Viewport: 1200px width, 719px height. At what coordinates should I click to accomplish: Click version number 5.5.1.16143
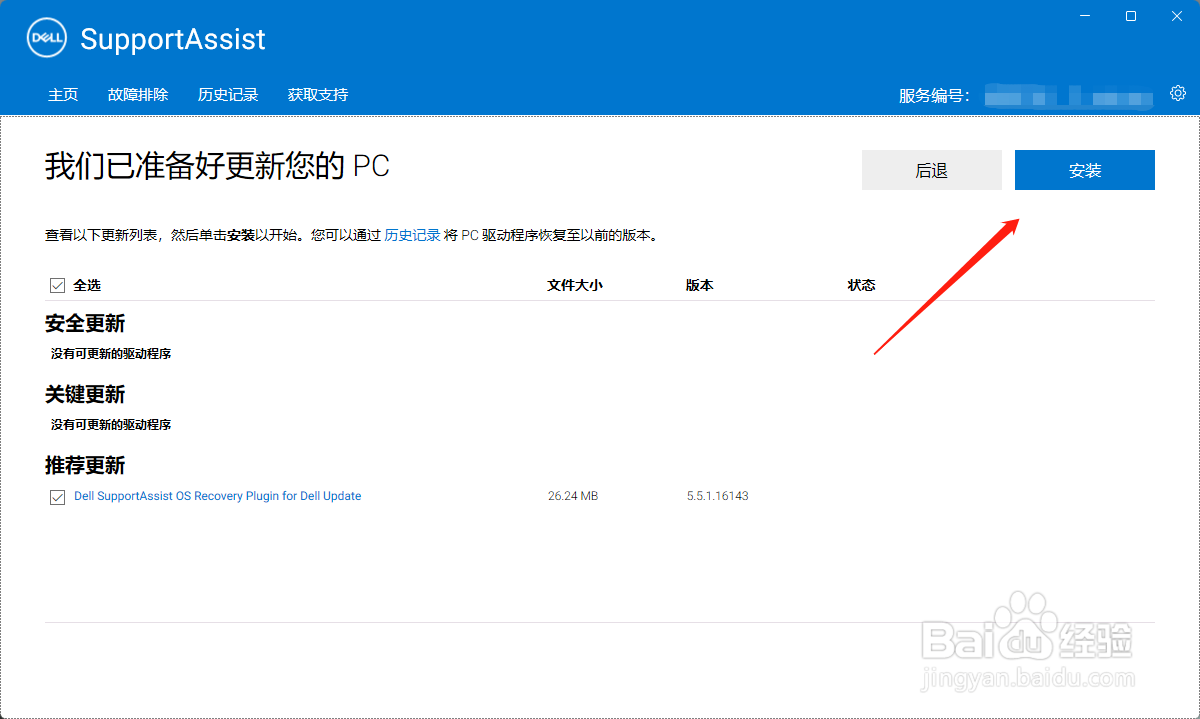718,496
